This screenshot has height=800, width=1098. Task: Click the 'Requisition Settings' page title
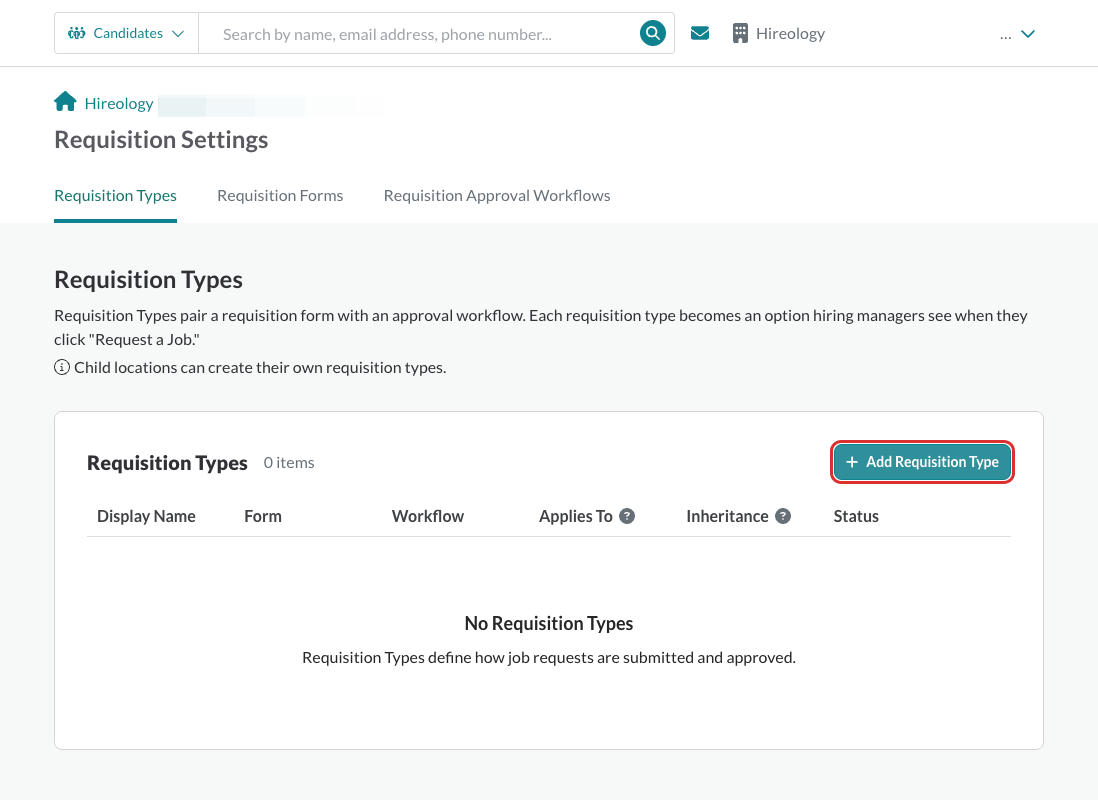tap(161, 140)
